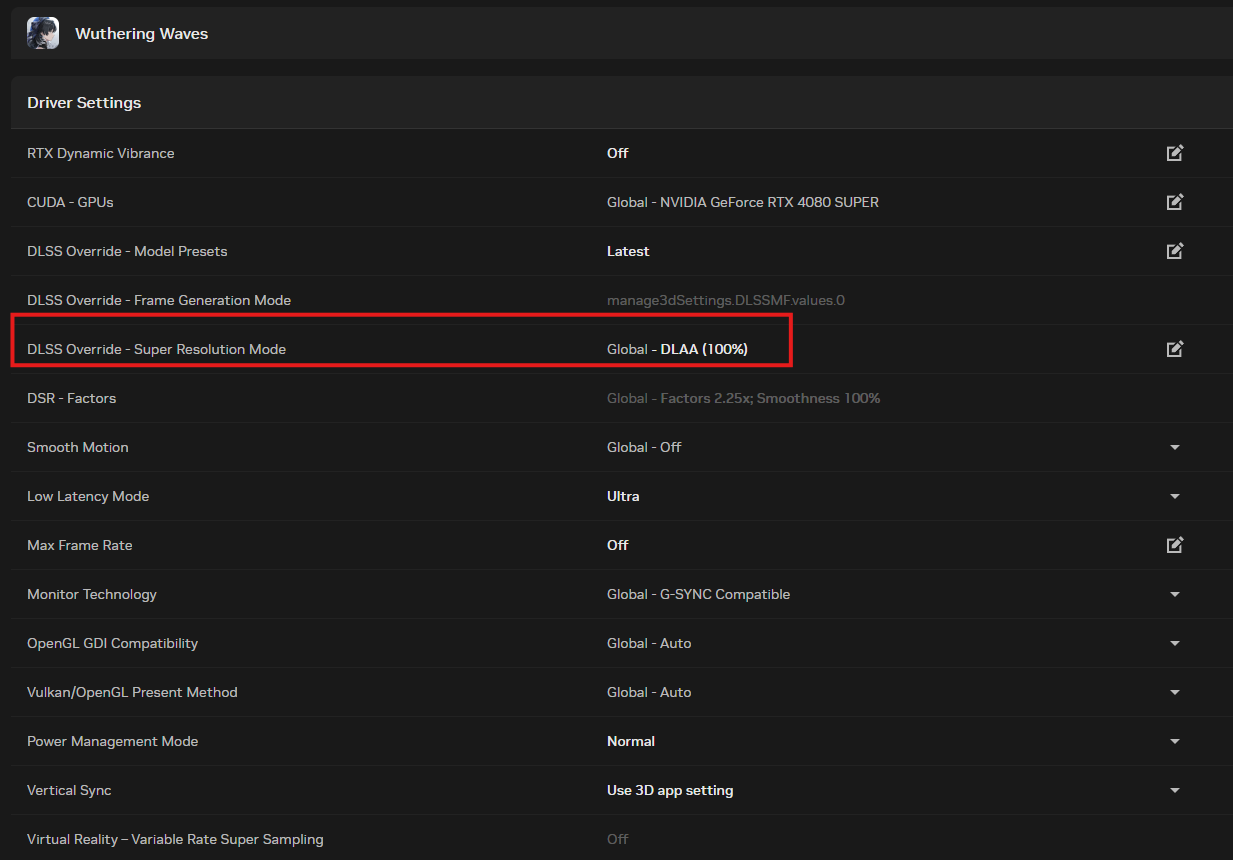Click the Wuthering Waves title text

[x=141, y=34]
